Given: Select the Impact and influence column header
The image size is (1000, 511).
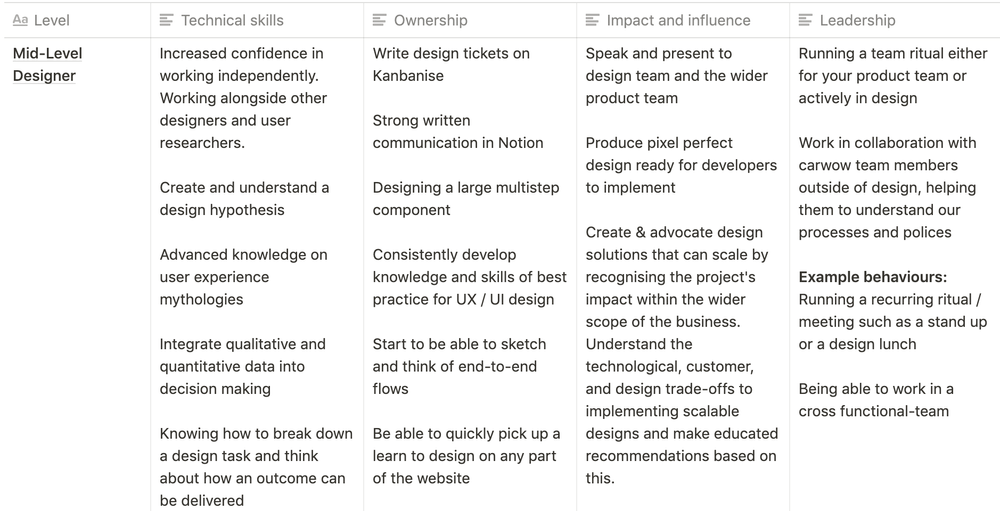Looking at the screenshot, I should pyautogui.click(x=683, y=20).
